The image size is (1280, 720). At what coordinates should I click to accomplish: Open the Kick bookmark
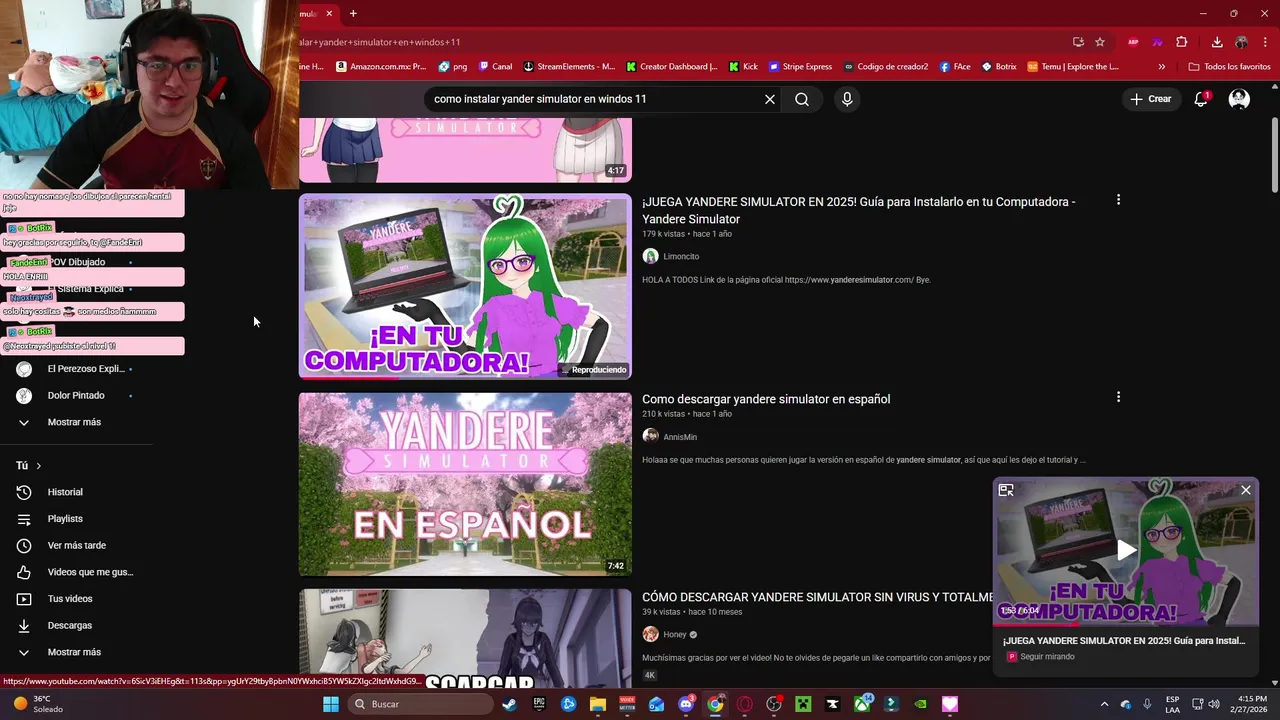click(743, 67)
